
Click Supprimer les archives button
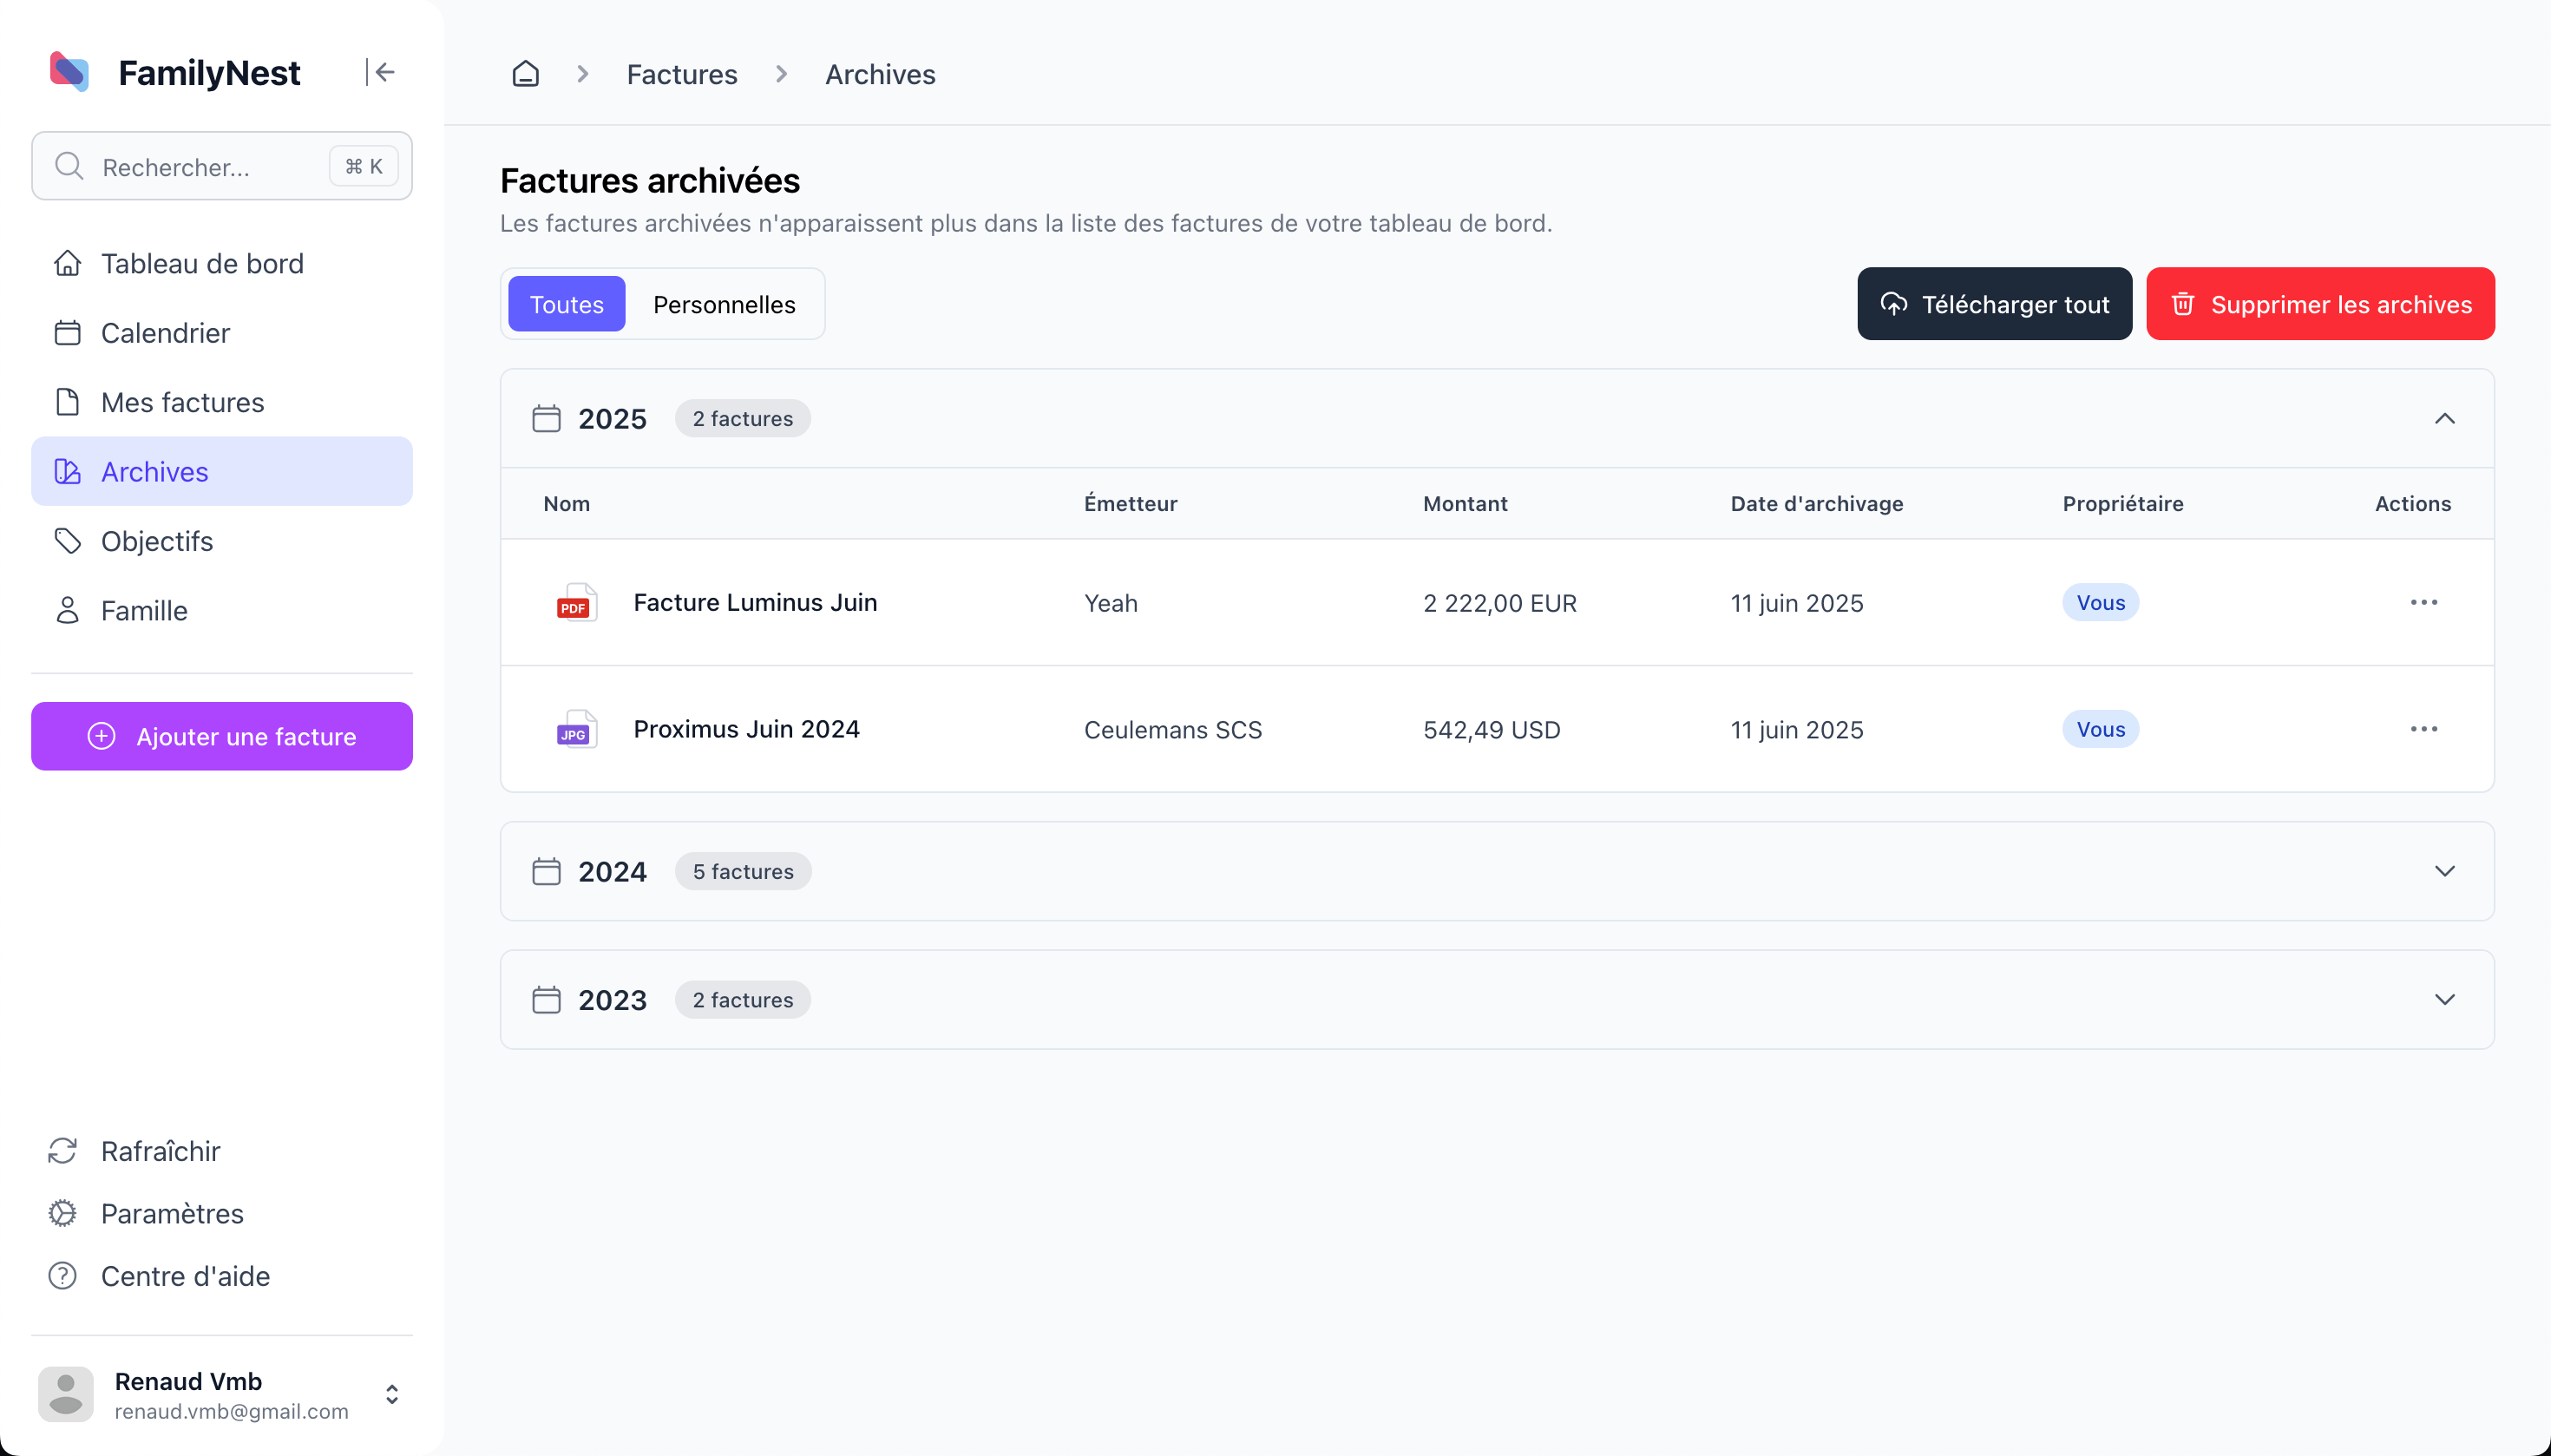(x=2320, y=304)
